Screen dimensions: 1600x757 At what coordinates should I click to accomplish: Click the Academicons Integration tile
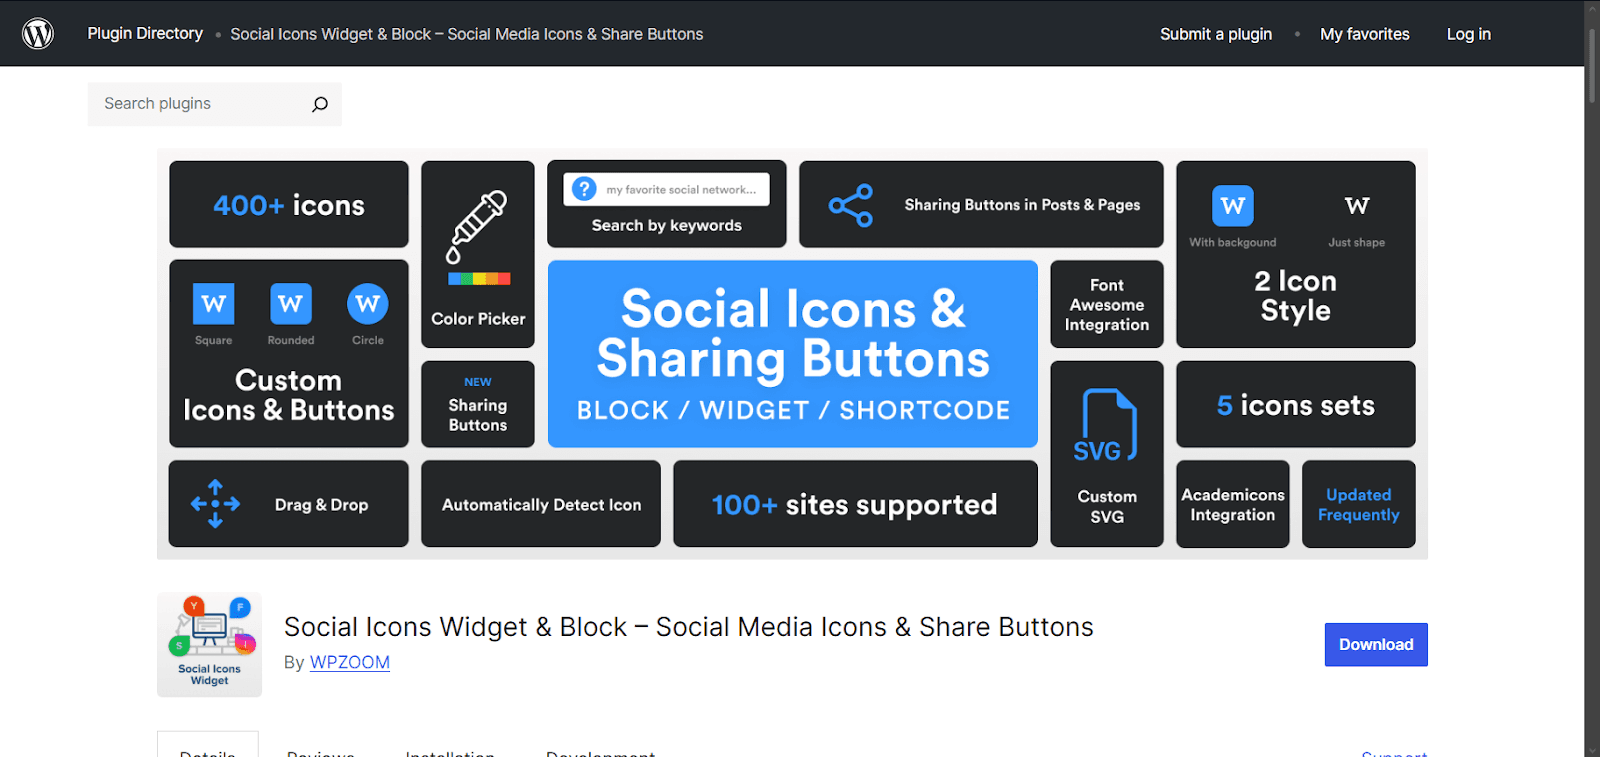pos(1233,504)
